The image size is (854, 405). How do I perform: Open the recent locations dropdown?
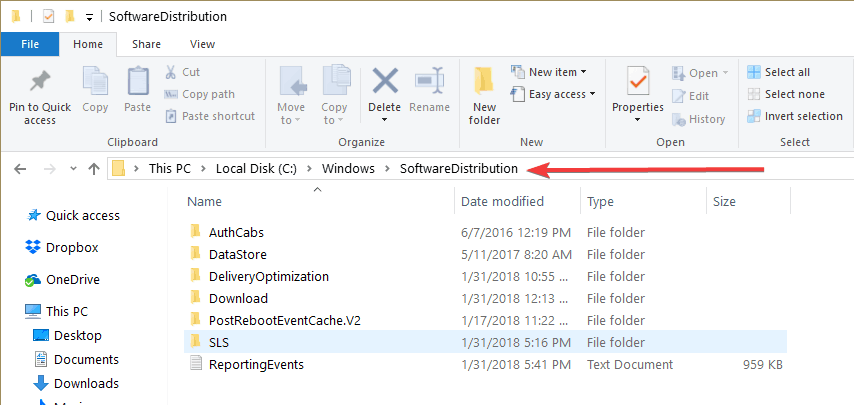74,169
